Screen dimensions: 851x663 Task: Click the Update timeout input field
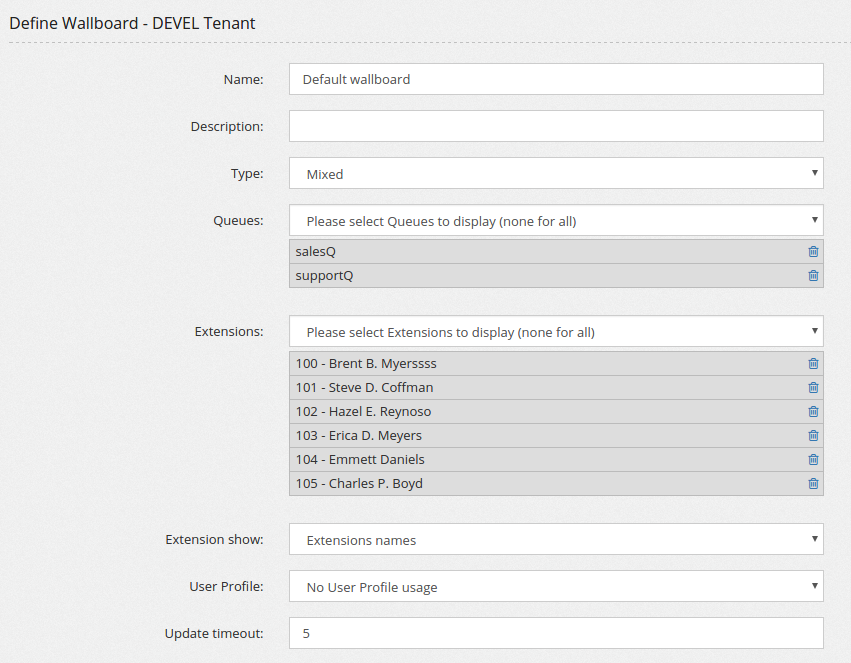click(556, 633)
